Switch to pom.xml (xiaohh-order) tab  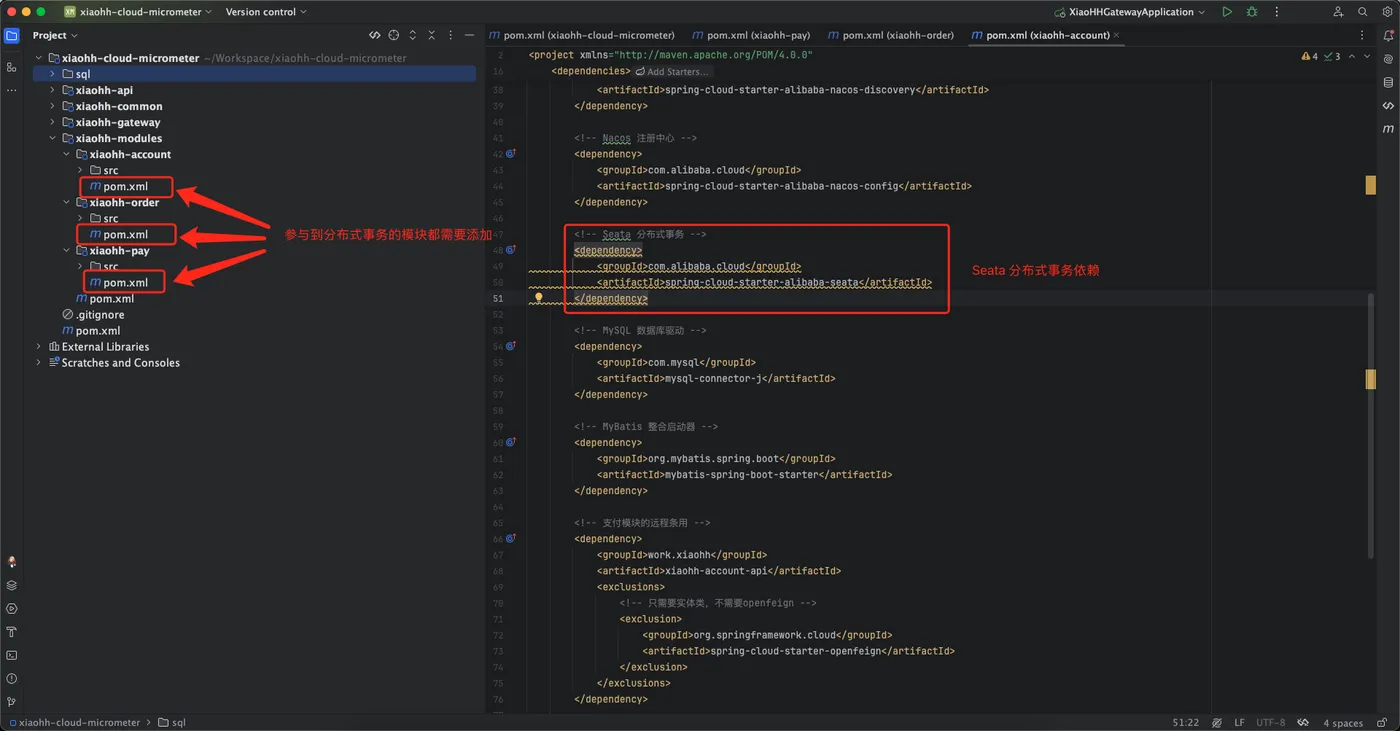tap(891, 35)
